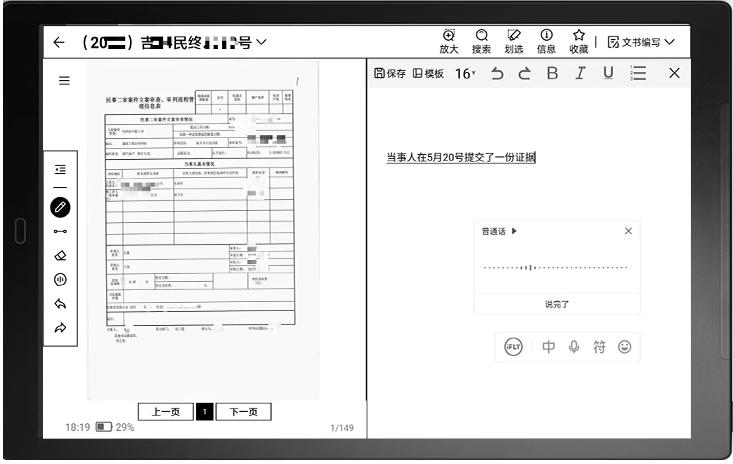Screen dimensions: 733x464
Task: Click the 下一页 next page button
Action: [244, 413]
